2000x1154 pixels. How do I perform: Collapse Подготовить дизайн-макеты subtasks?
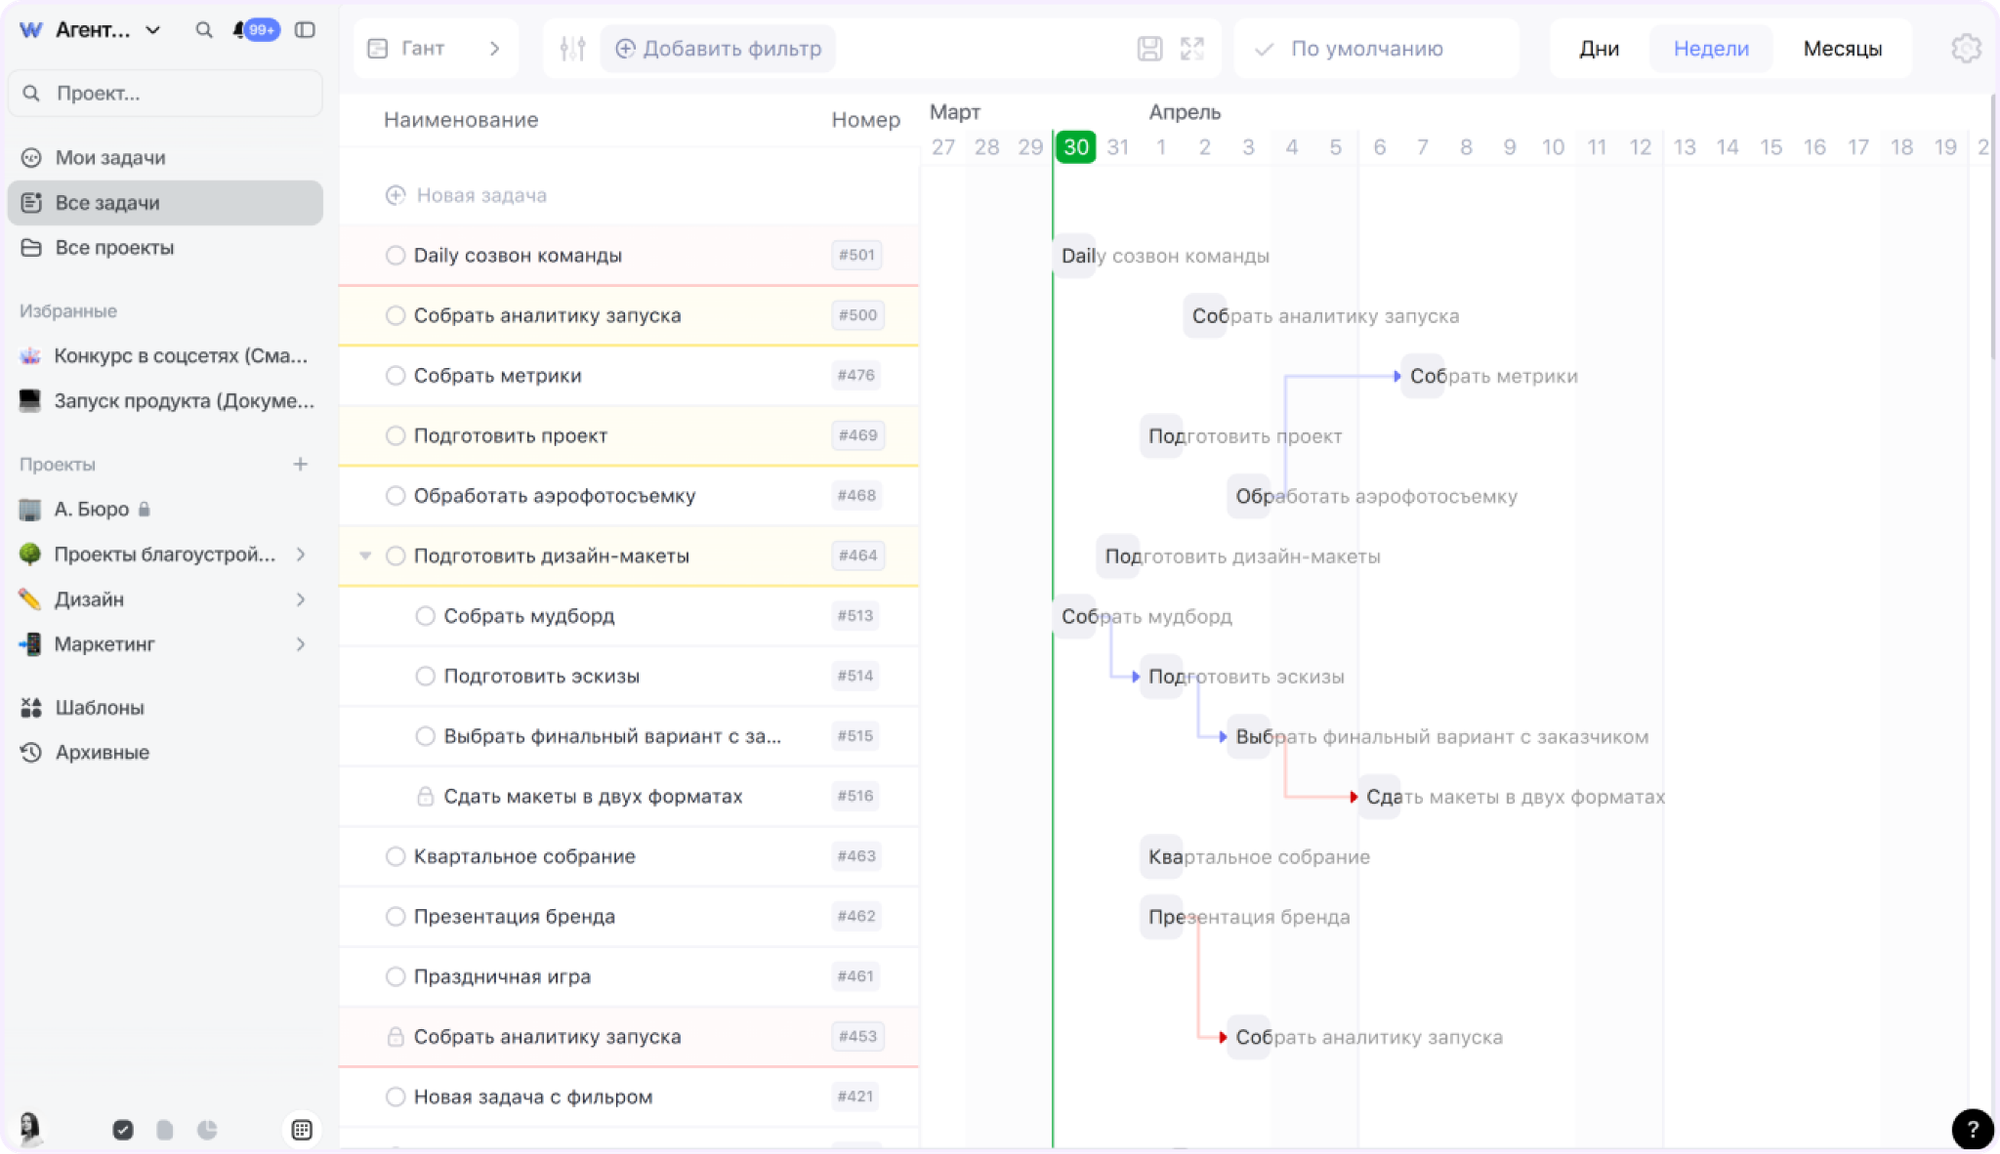pyautogui.click(x=365, y=556)
